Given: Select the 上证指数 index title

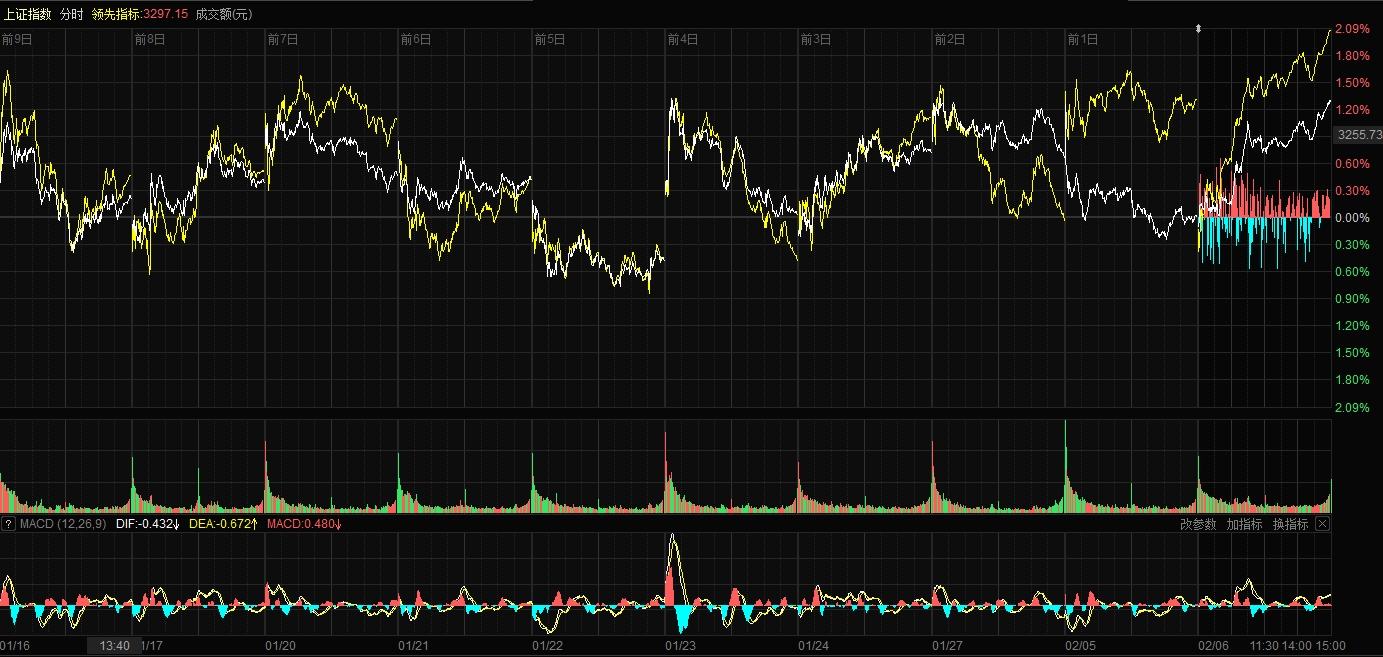Looking at the screenshot, I should [x=27, y=14].
